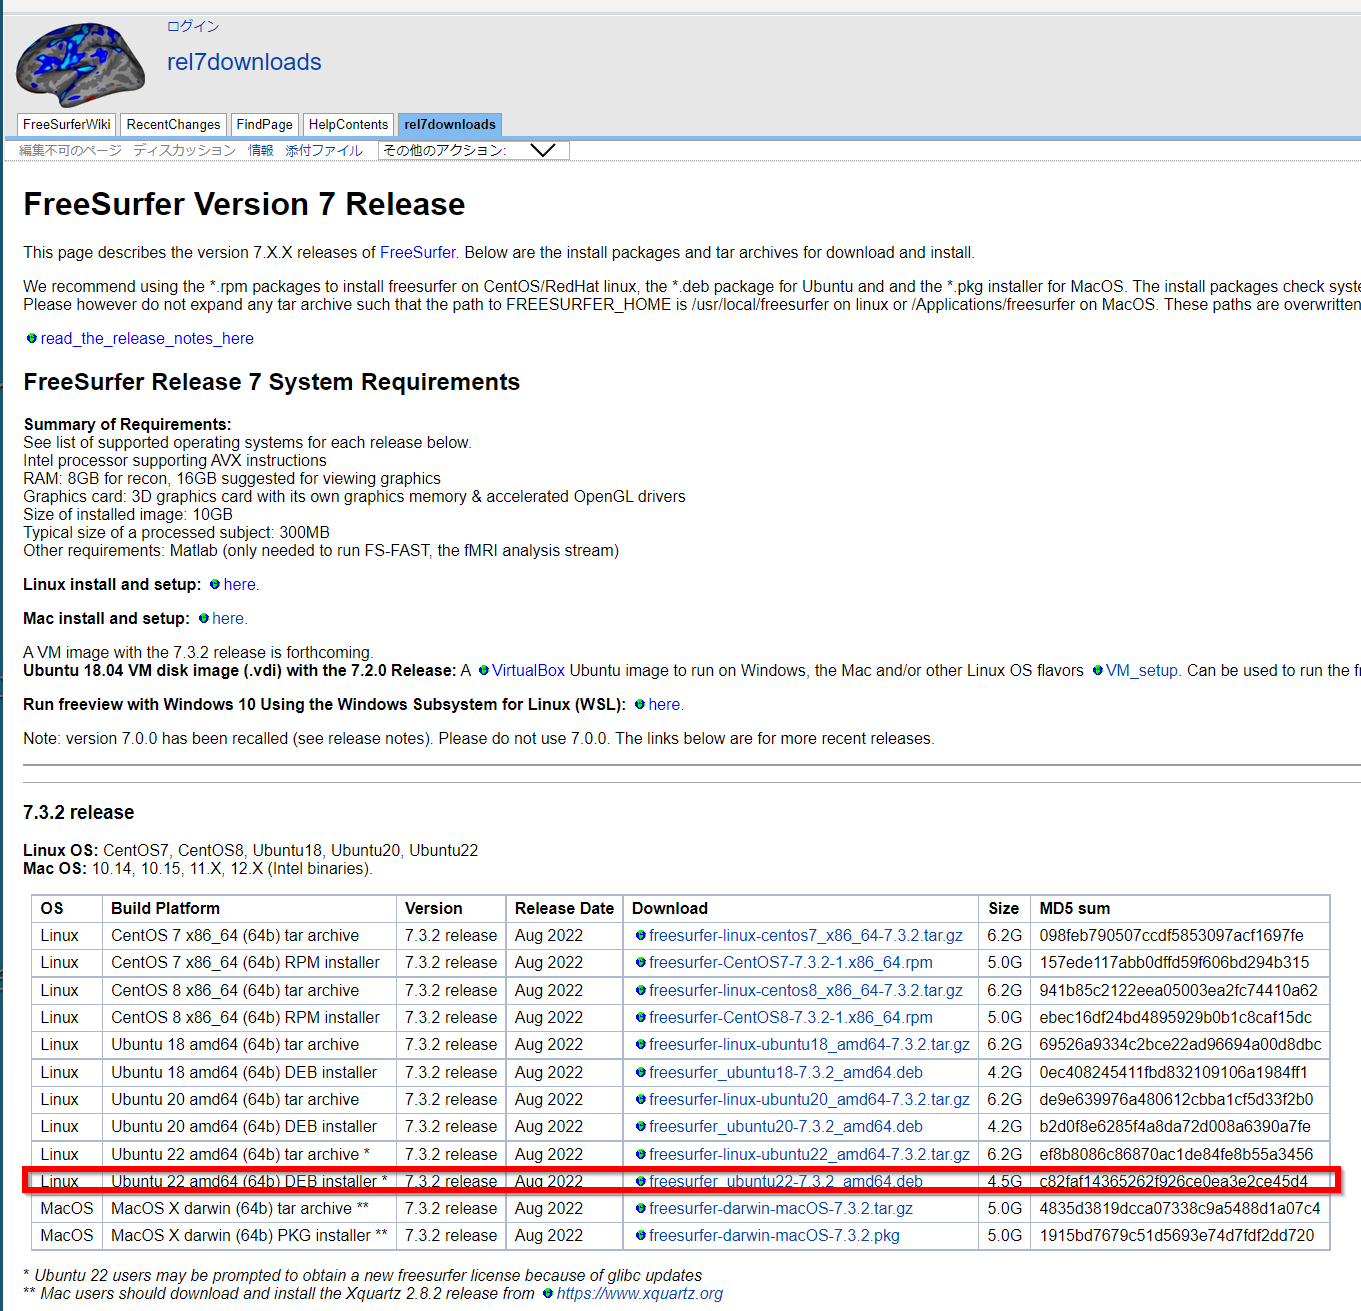Open the VM_setup link
The height and width of the screenshot is (1311, 1361).
[x=1142, y=670]
